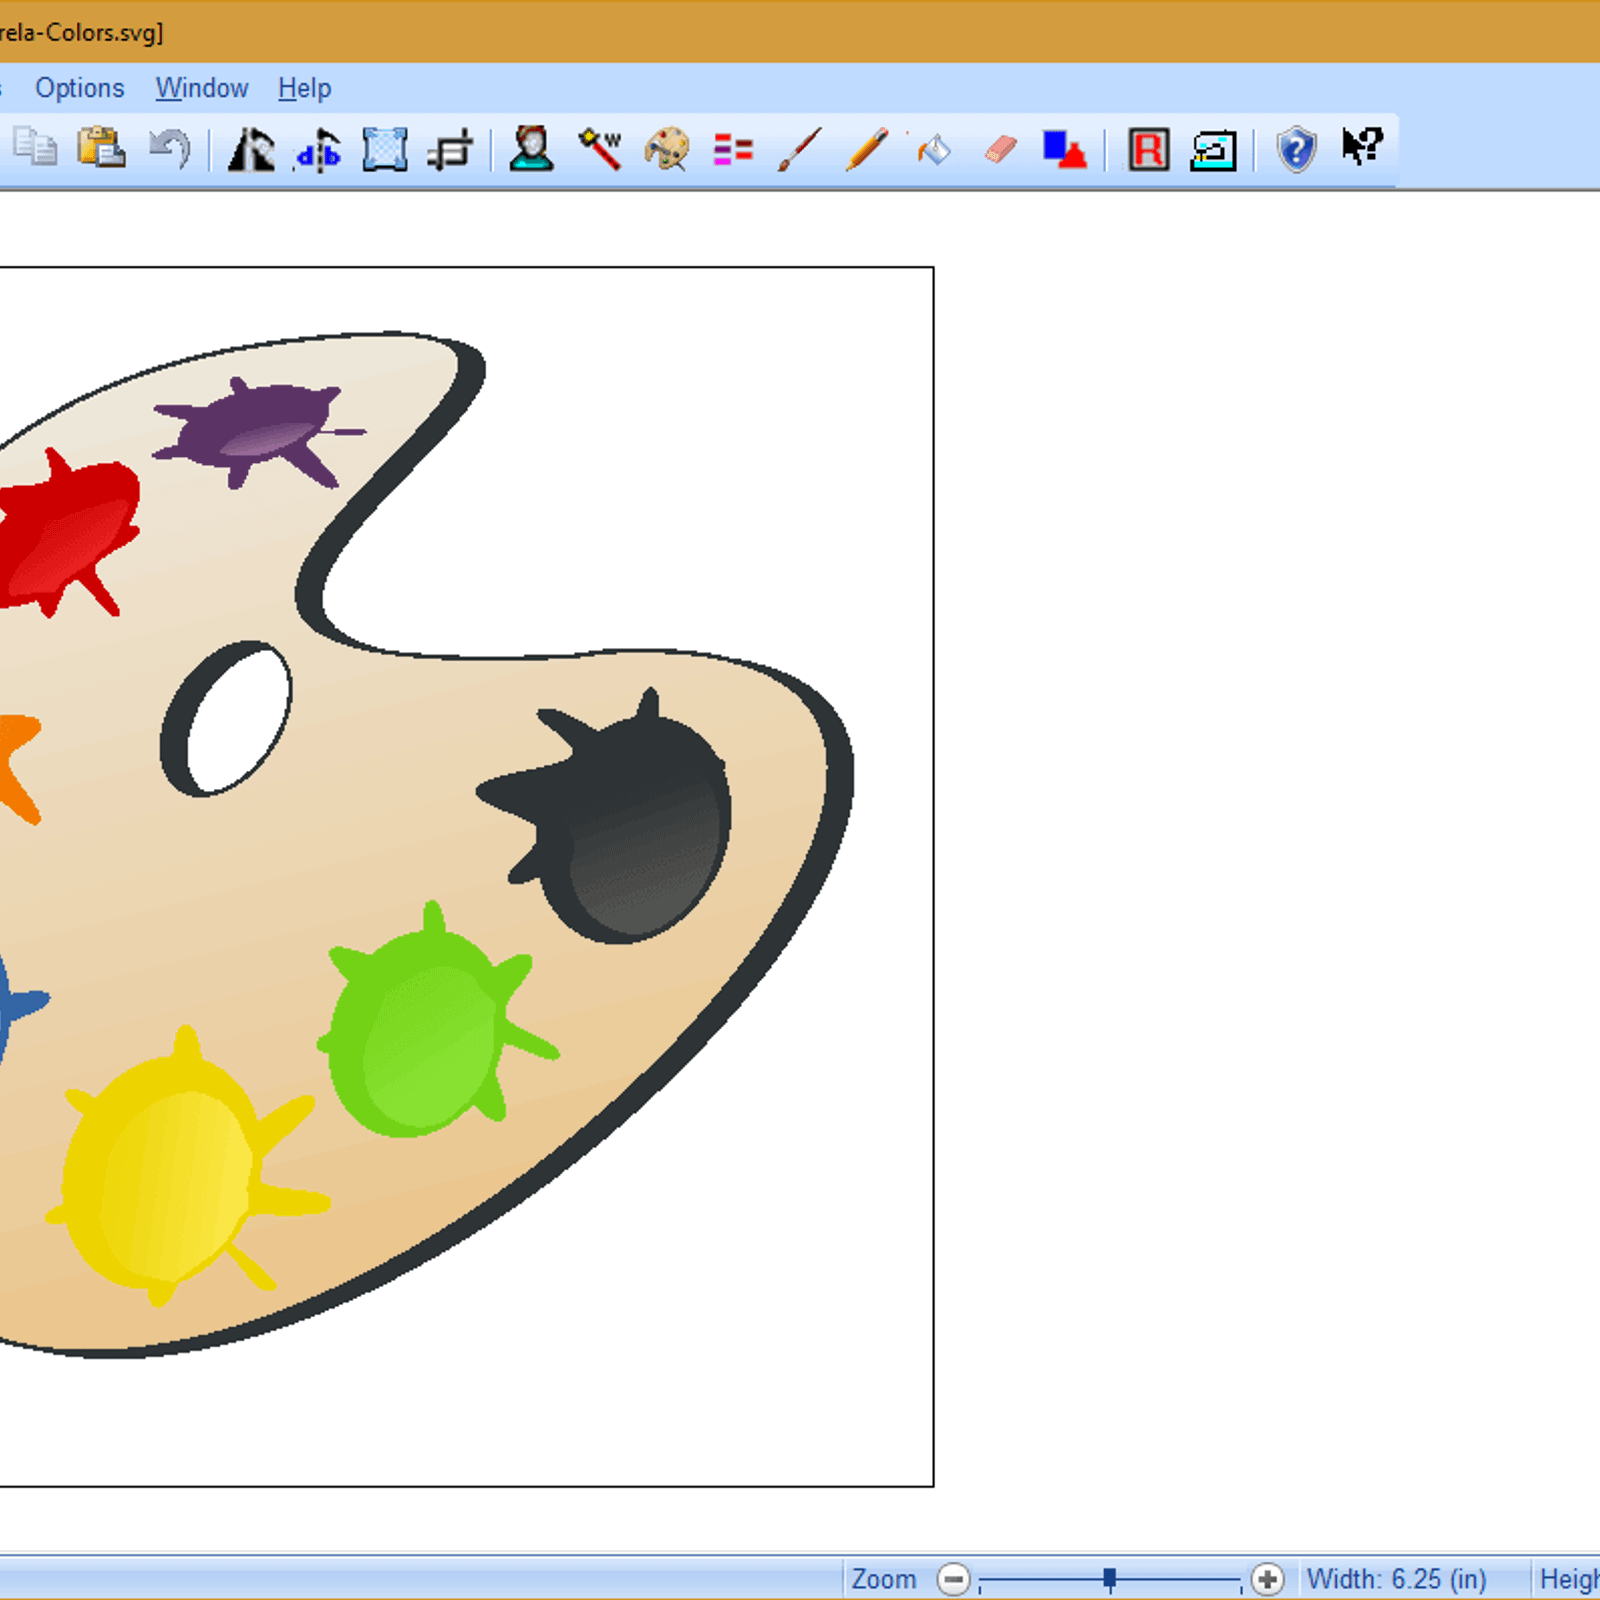Select the mirror flip triangle tool
The width and height of the screenshot is (1600, 1600).
point(251,150)
